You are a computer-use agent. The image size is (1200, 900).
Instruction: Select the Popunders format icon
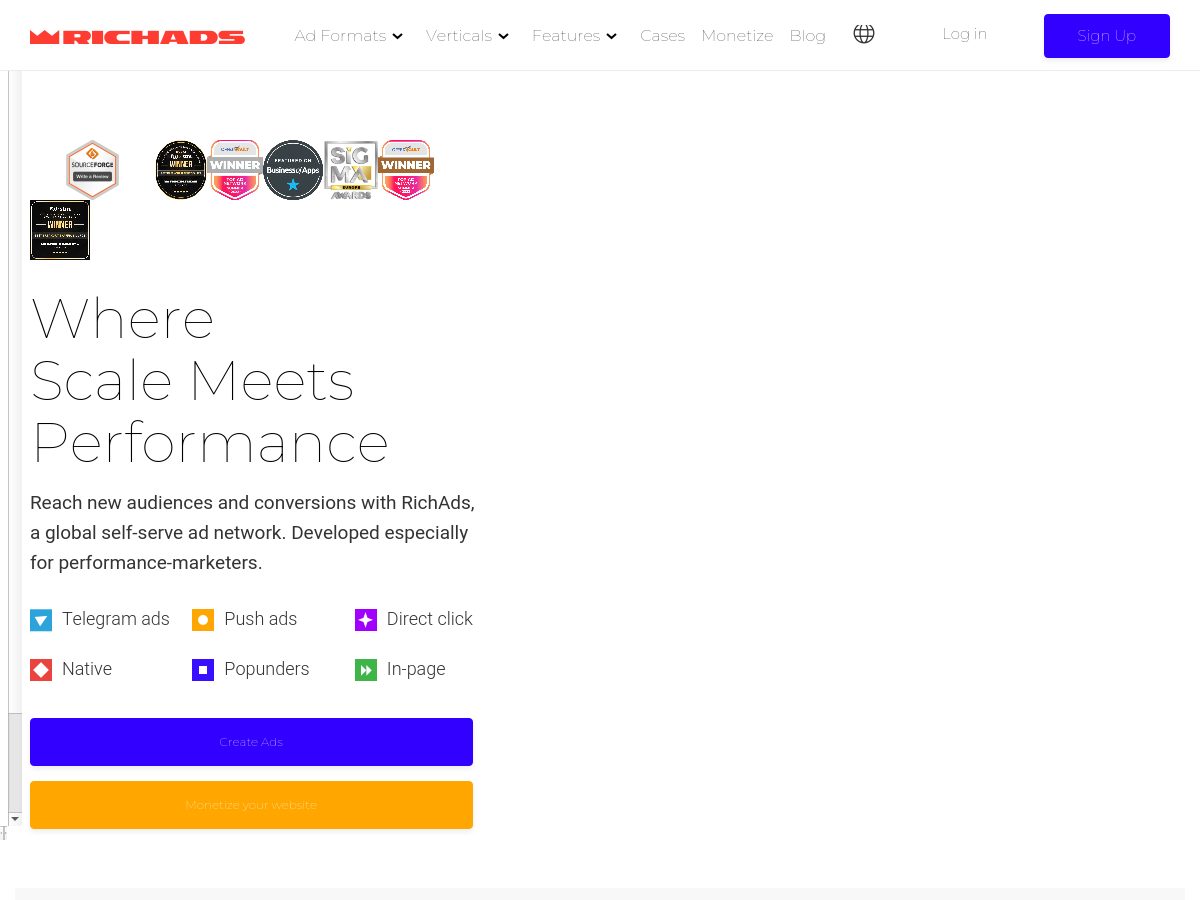point(203,670)
